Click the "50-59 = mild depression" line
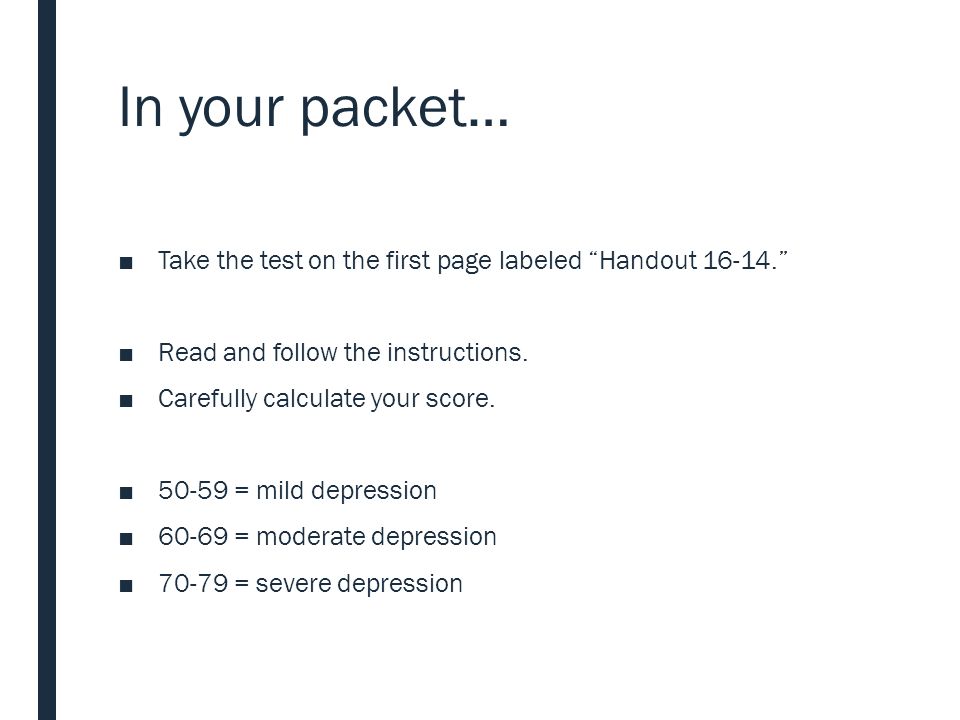Screen dimensions: 960x720 coord(297,491)
